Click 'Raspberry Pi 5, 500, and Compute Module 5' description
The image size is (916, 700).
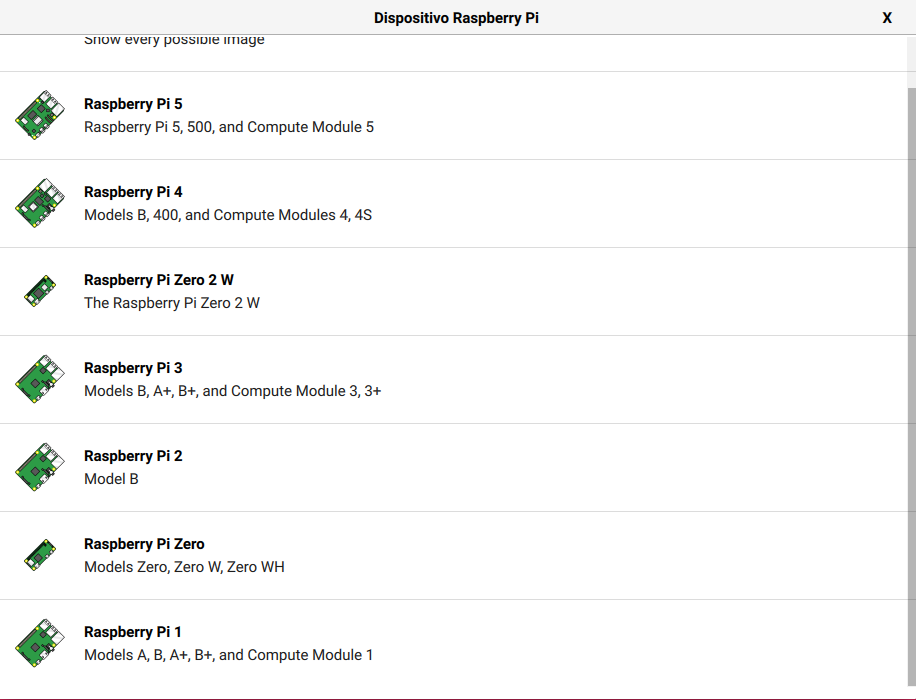[229, 127]
